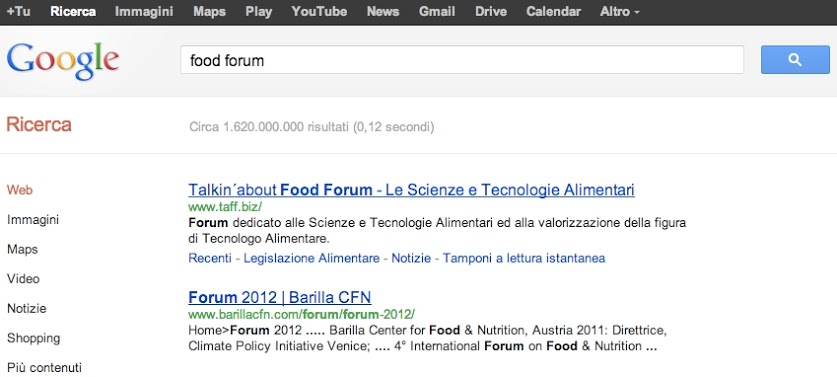Select the Web filter in sidebar
The width and height of the screenshot is (837, 377).
pyautogui.click(x=20, y=190)
